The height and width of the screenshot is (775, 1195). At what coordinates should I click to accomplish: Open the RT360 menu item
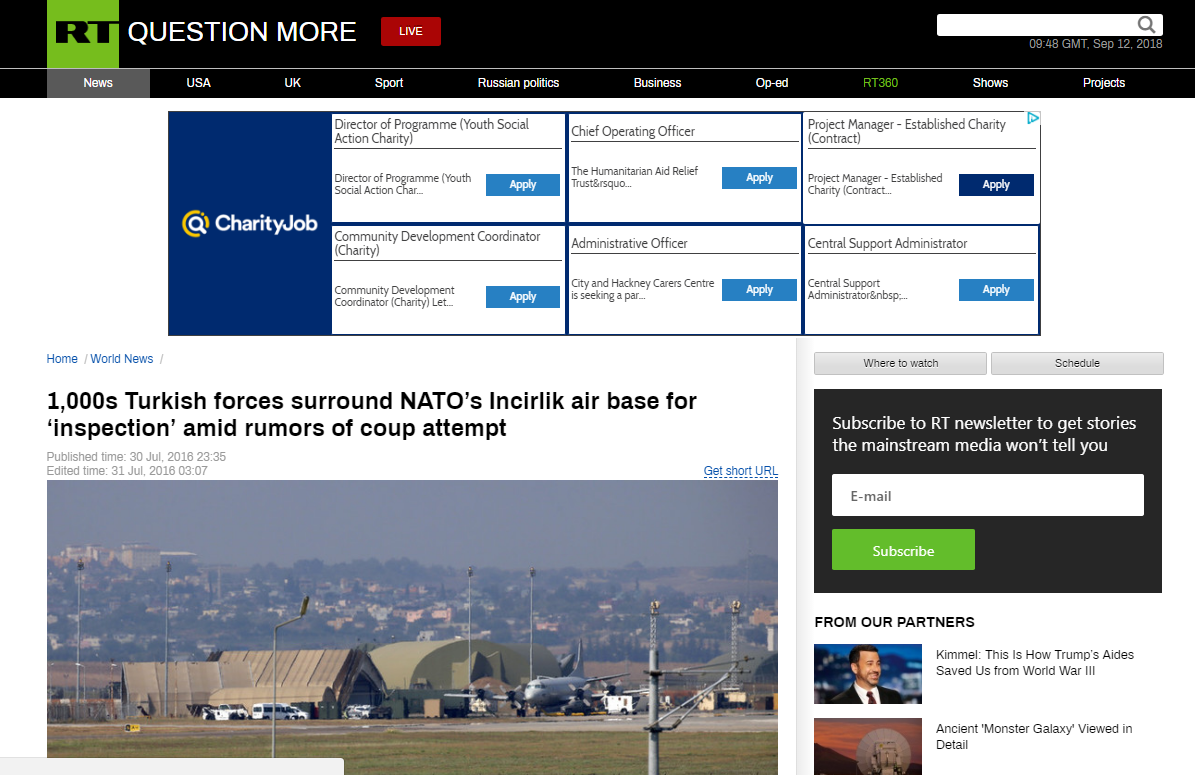[x=880, y=83]
